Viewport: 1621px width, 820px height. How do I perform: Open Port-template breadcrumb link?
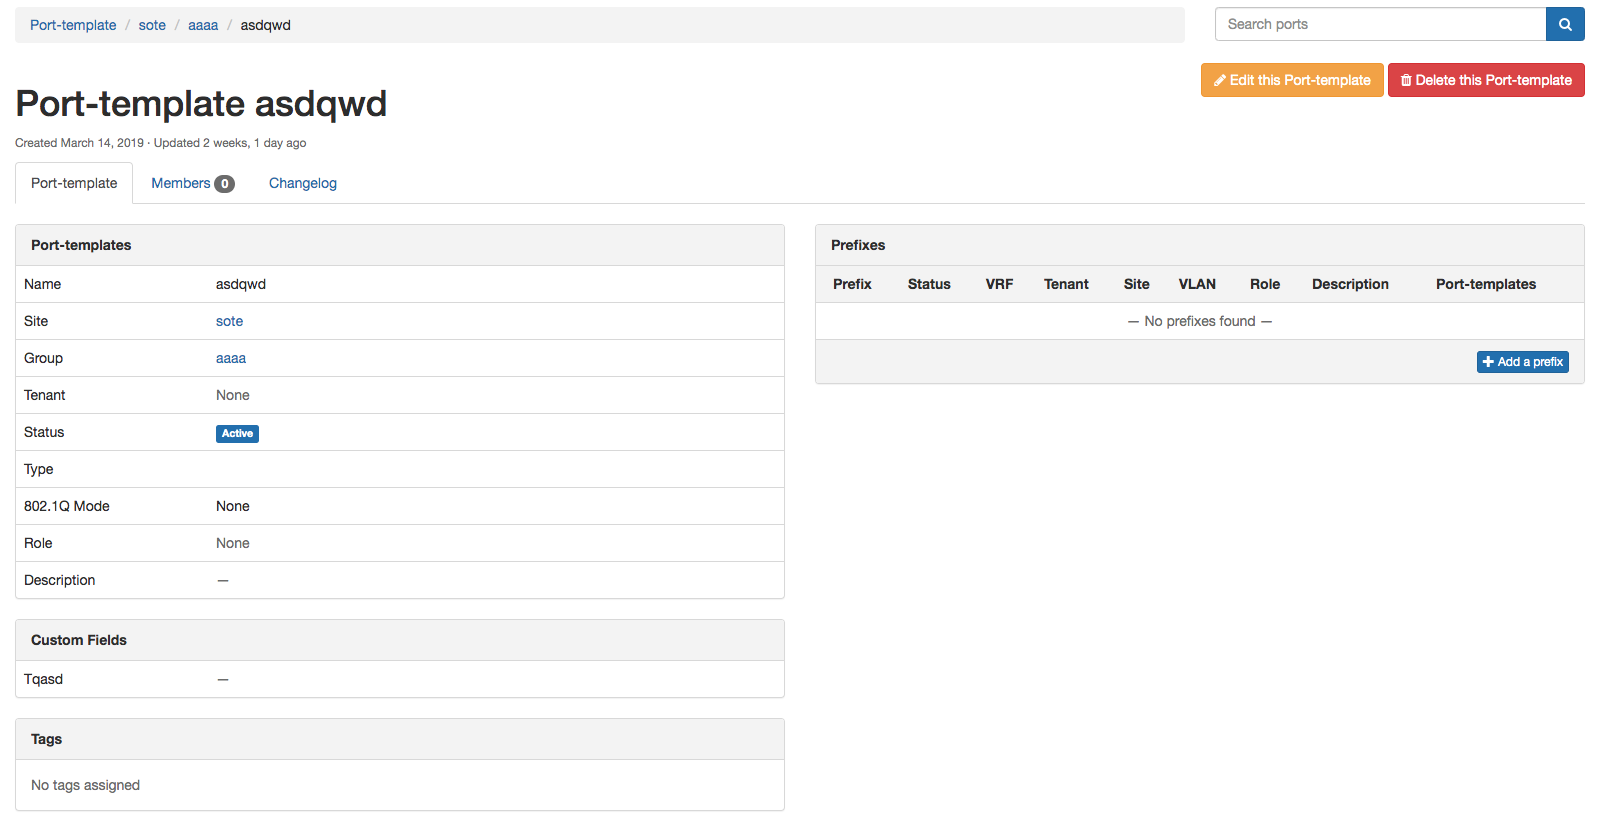coord(73,25)
